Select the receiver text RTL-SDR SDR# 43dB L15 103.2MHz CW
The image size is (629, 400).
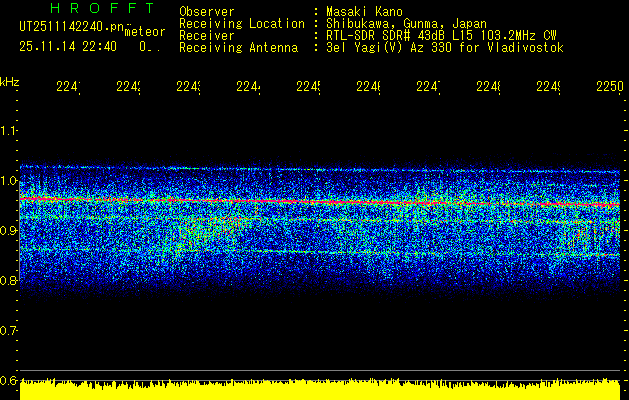click(x=441, y=36)
